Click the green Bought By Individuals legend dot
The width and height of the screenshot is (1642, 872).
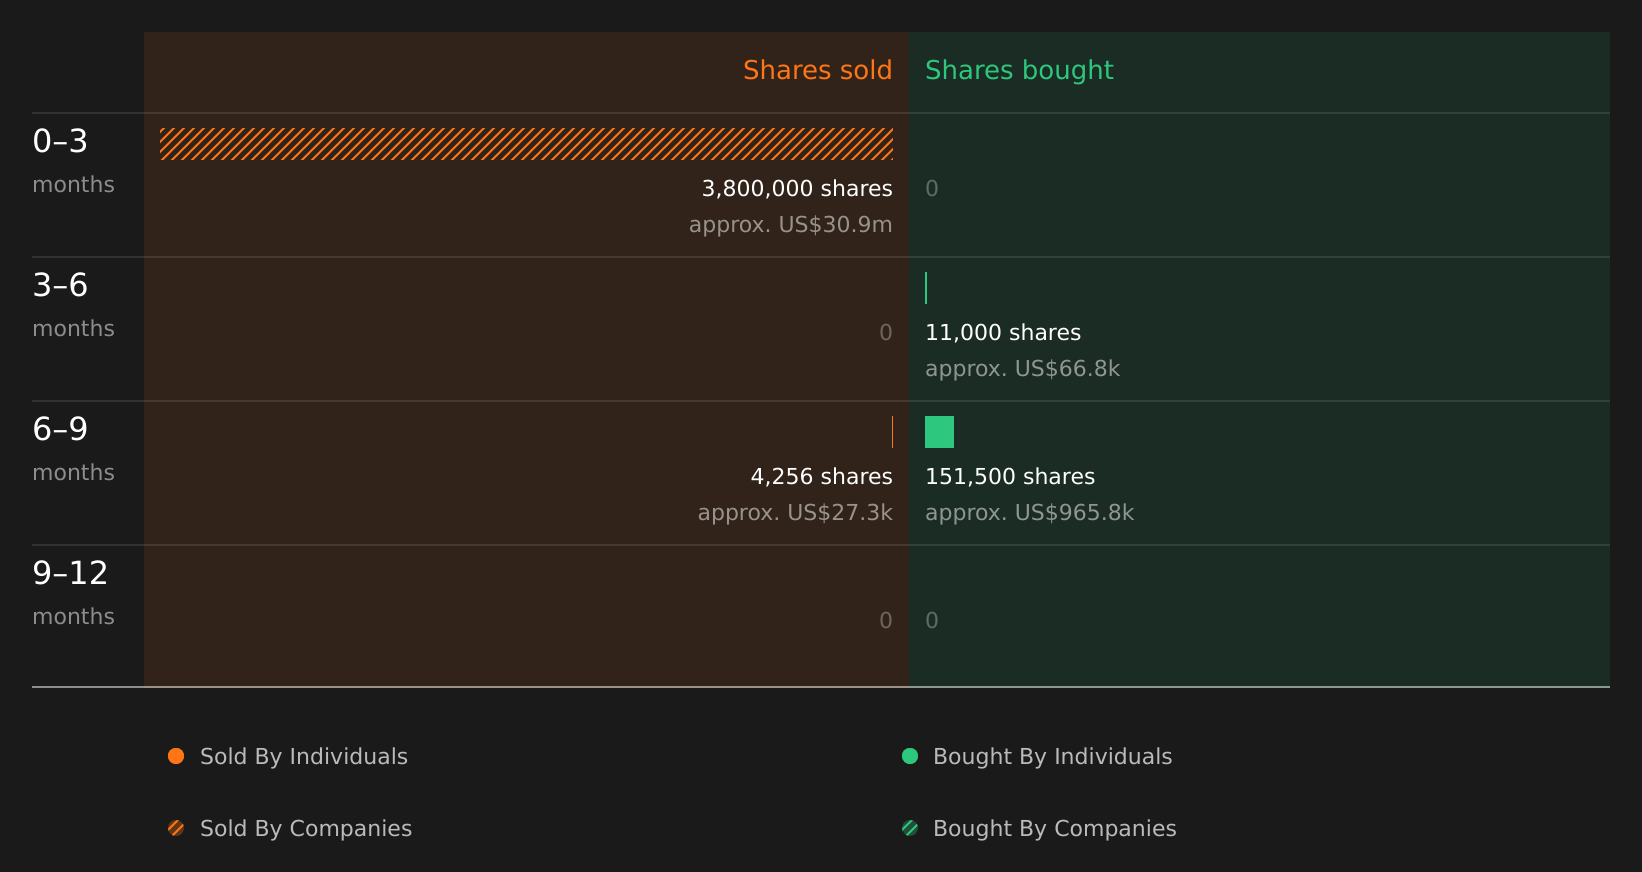point(910,756)
